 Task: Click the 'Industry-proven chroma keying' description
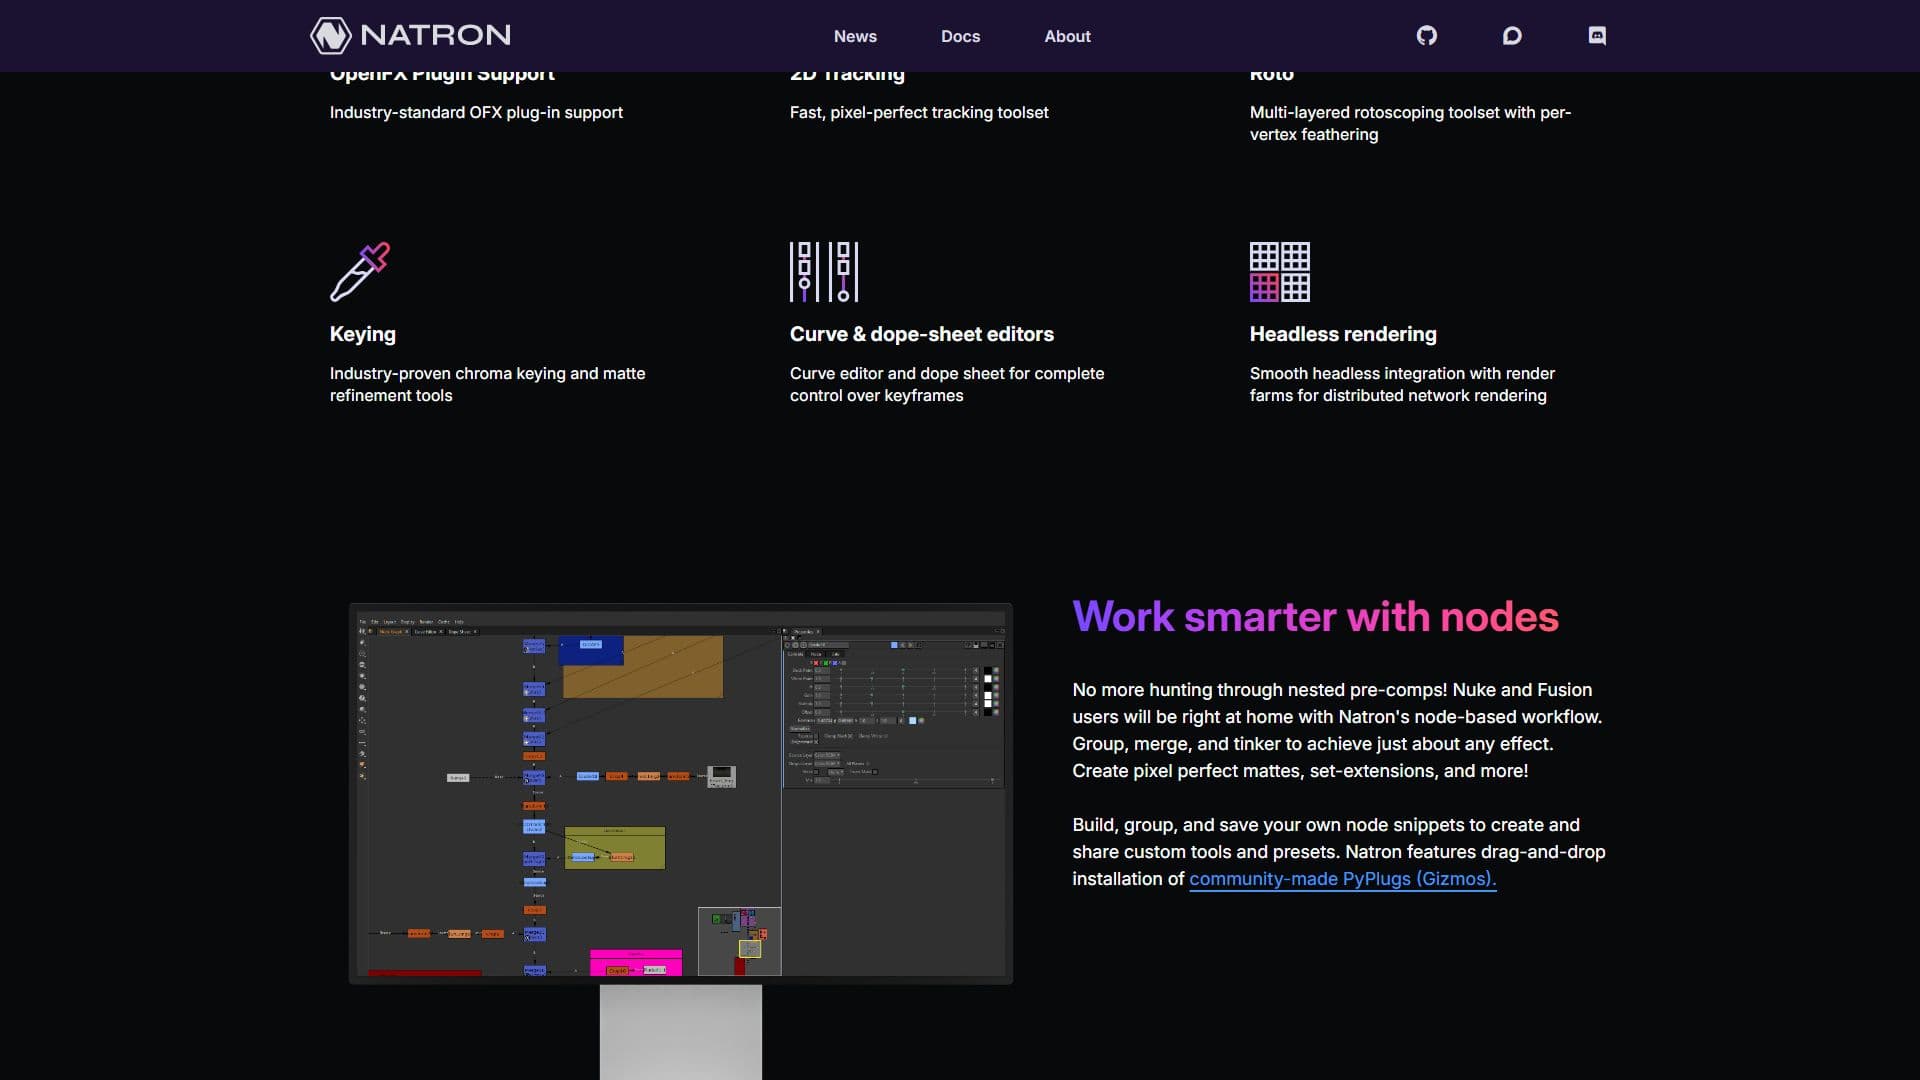(487, 384)
